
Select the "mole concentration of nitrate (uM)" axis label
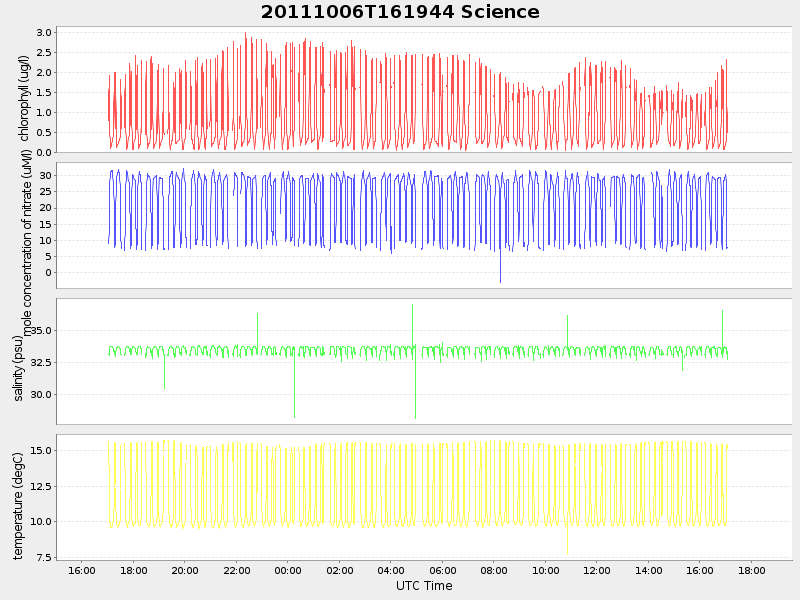pyautogui.click(x=27, y=242)
